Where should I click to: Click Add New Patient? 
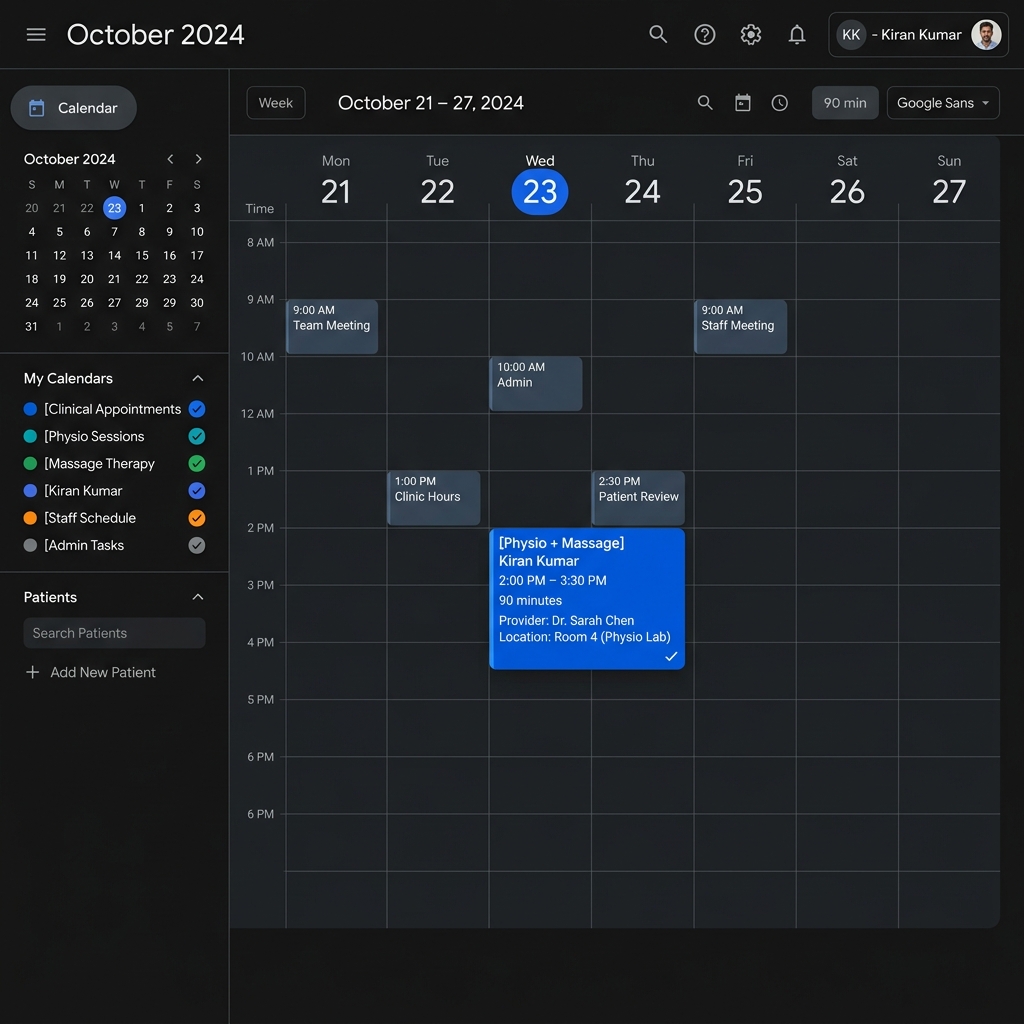coord(91,672)
